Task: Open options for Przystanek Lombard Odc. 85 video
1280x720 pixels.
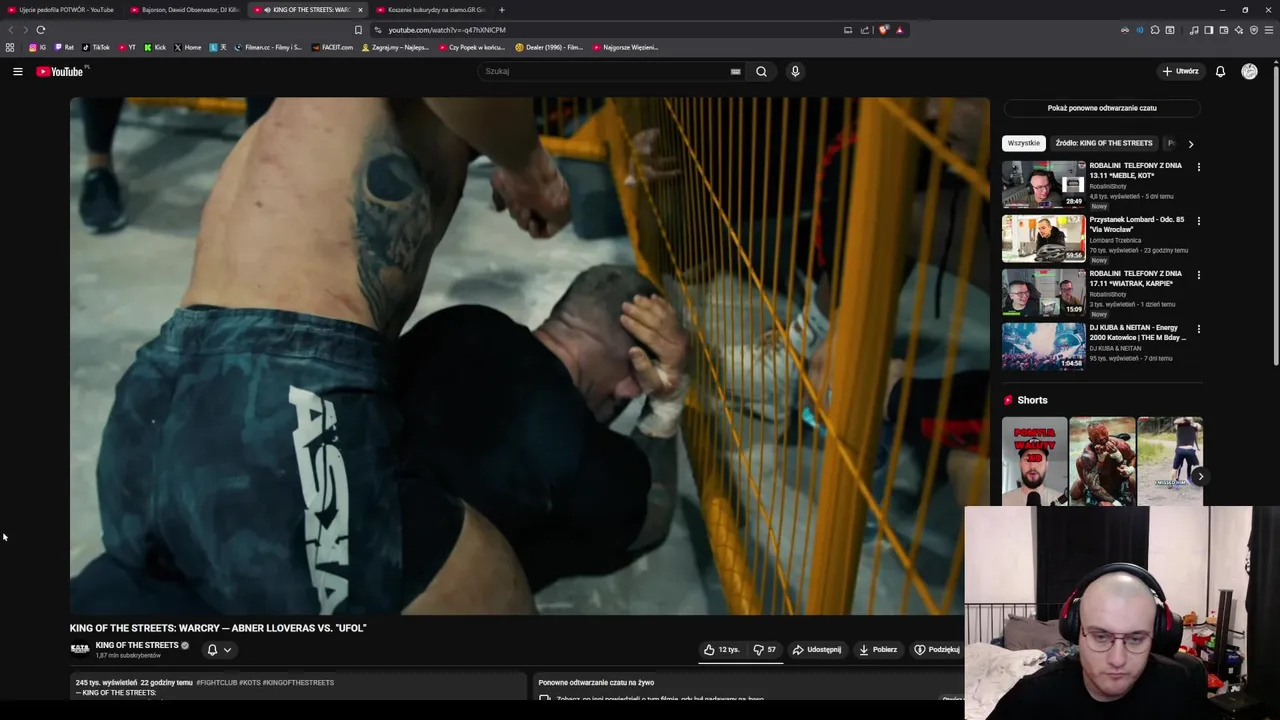Action: tap(1198, 221)
